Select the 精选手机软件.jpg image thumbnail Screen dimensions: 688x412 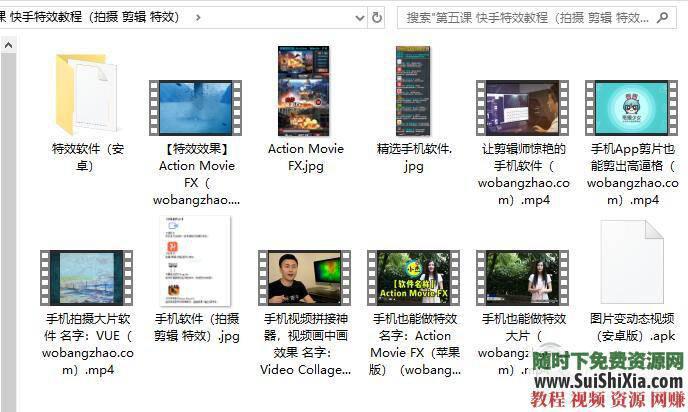413,91
